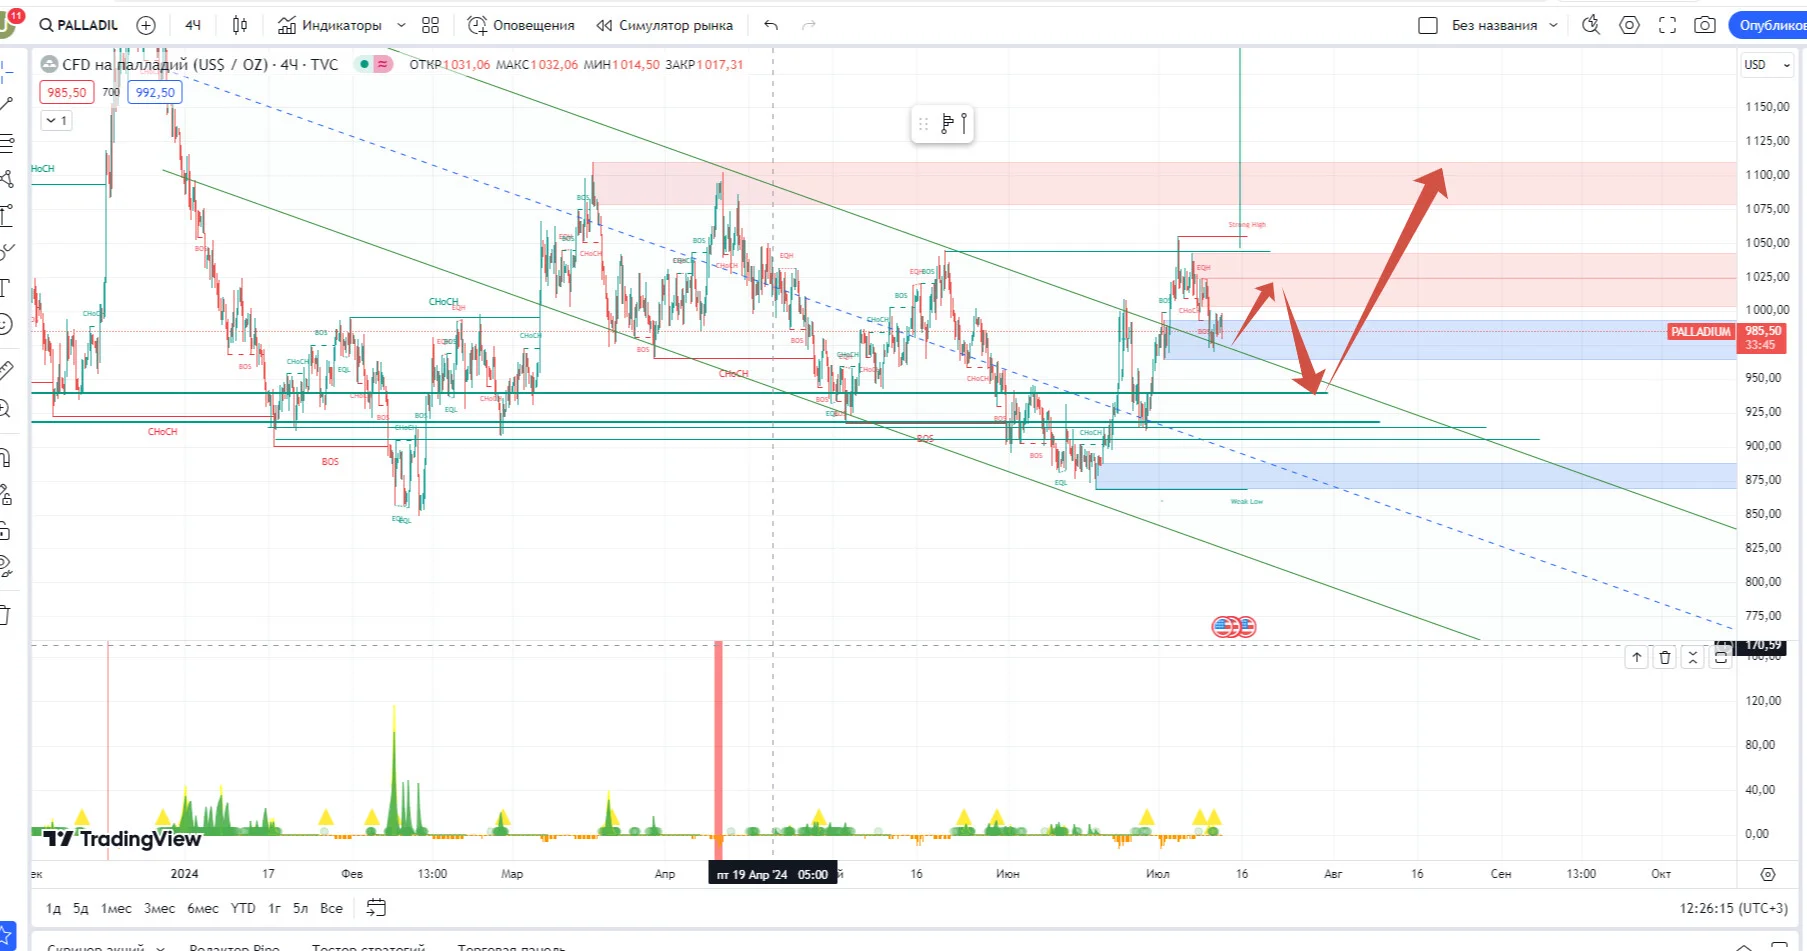1807x951 pixels.
Task: Select the 3мес time range tab
Action: (159, 908)
